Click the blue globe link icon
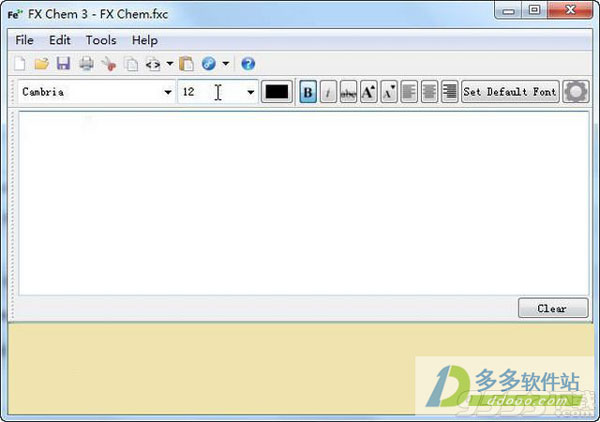This screenshot has height=422, width=600. [x=209, y=64]
